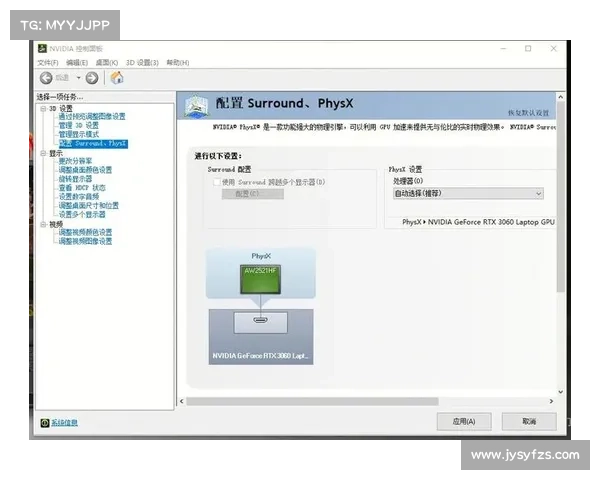Select 设置数字音频 tree item

[x=78, y=196]
